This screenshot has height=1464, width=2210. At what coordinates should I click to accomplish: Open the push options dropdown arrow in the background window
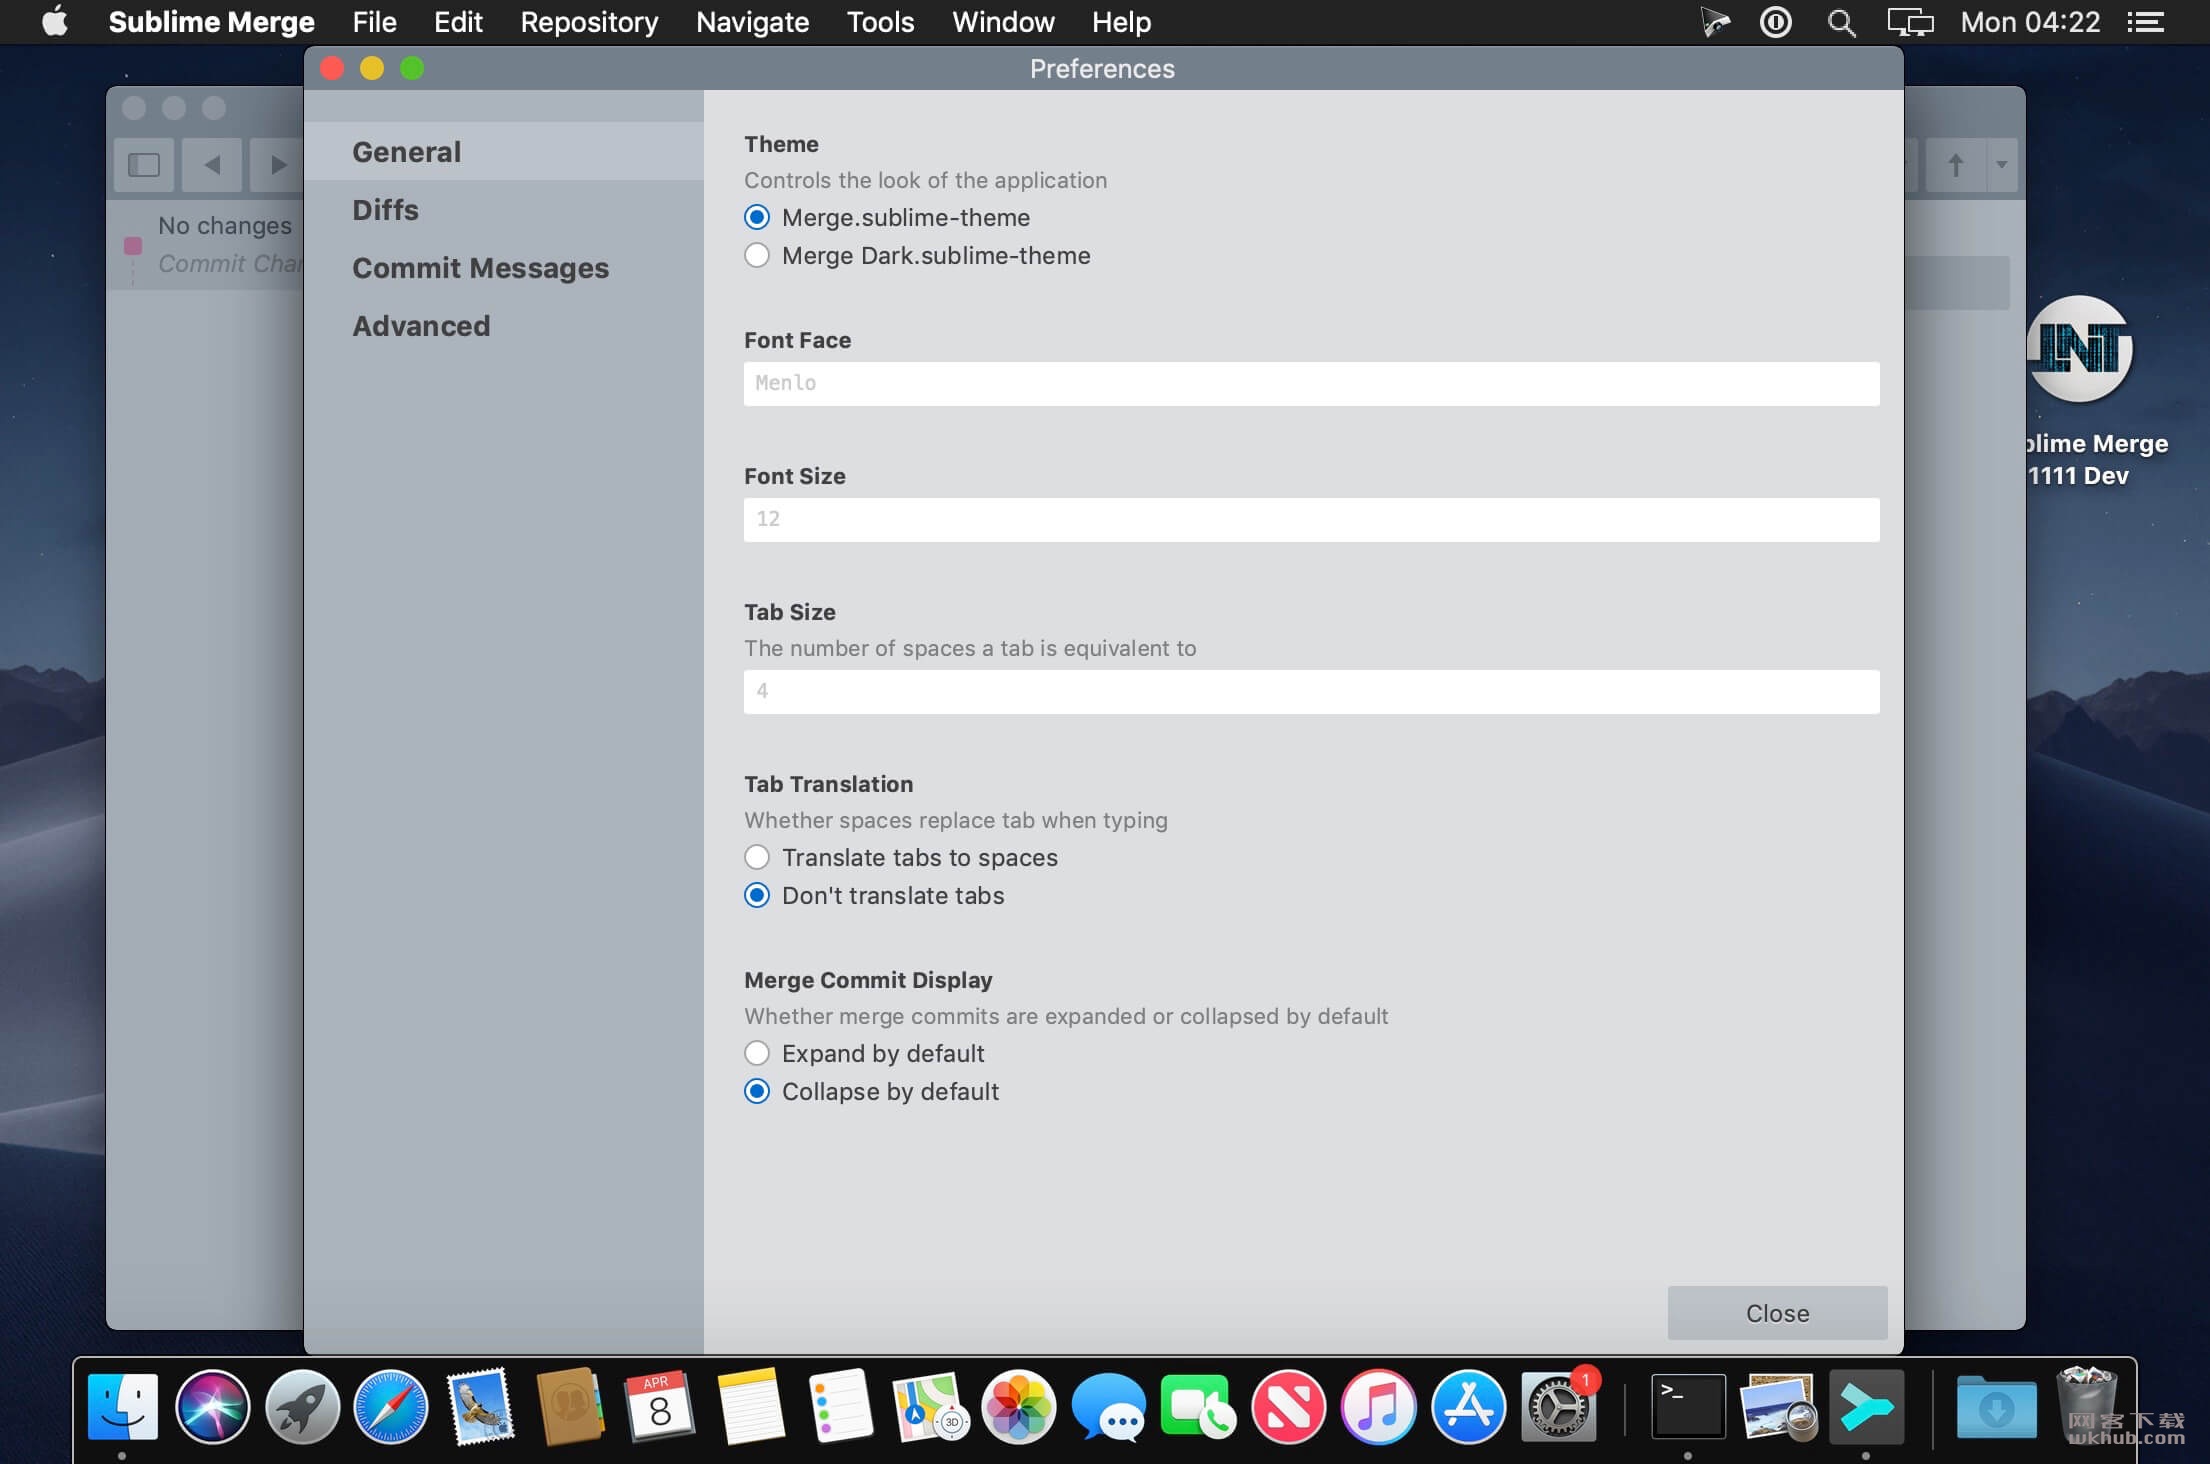2001,164
